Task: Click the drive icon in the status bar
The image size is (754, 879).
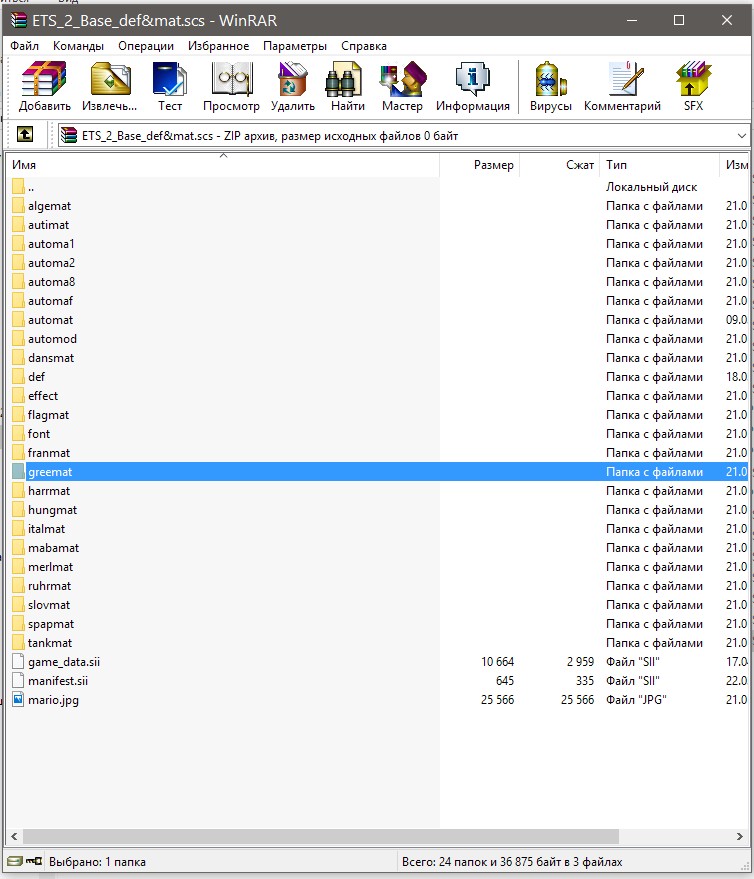Action: click(x=15, y=861)
